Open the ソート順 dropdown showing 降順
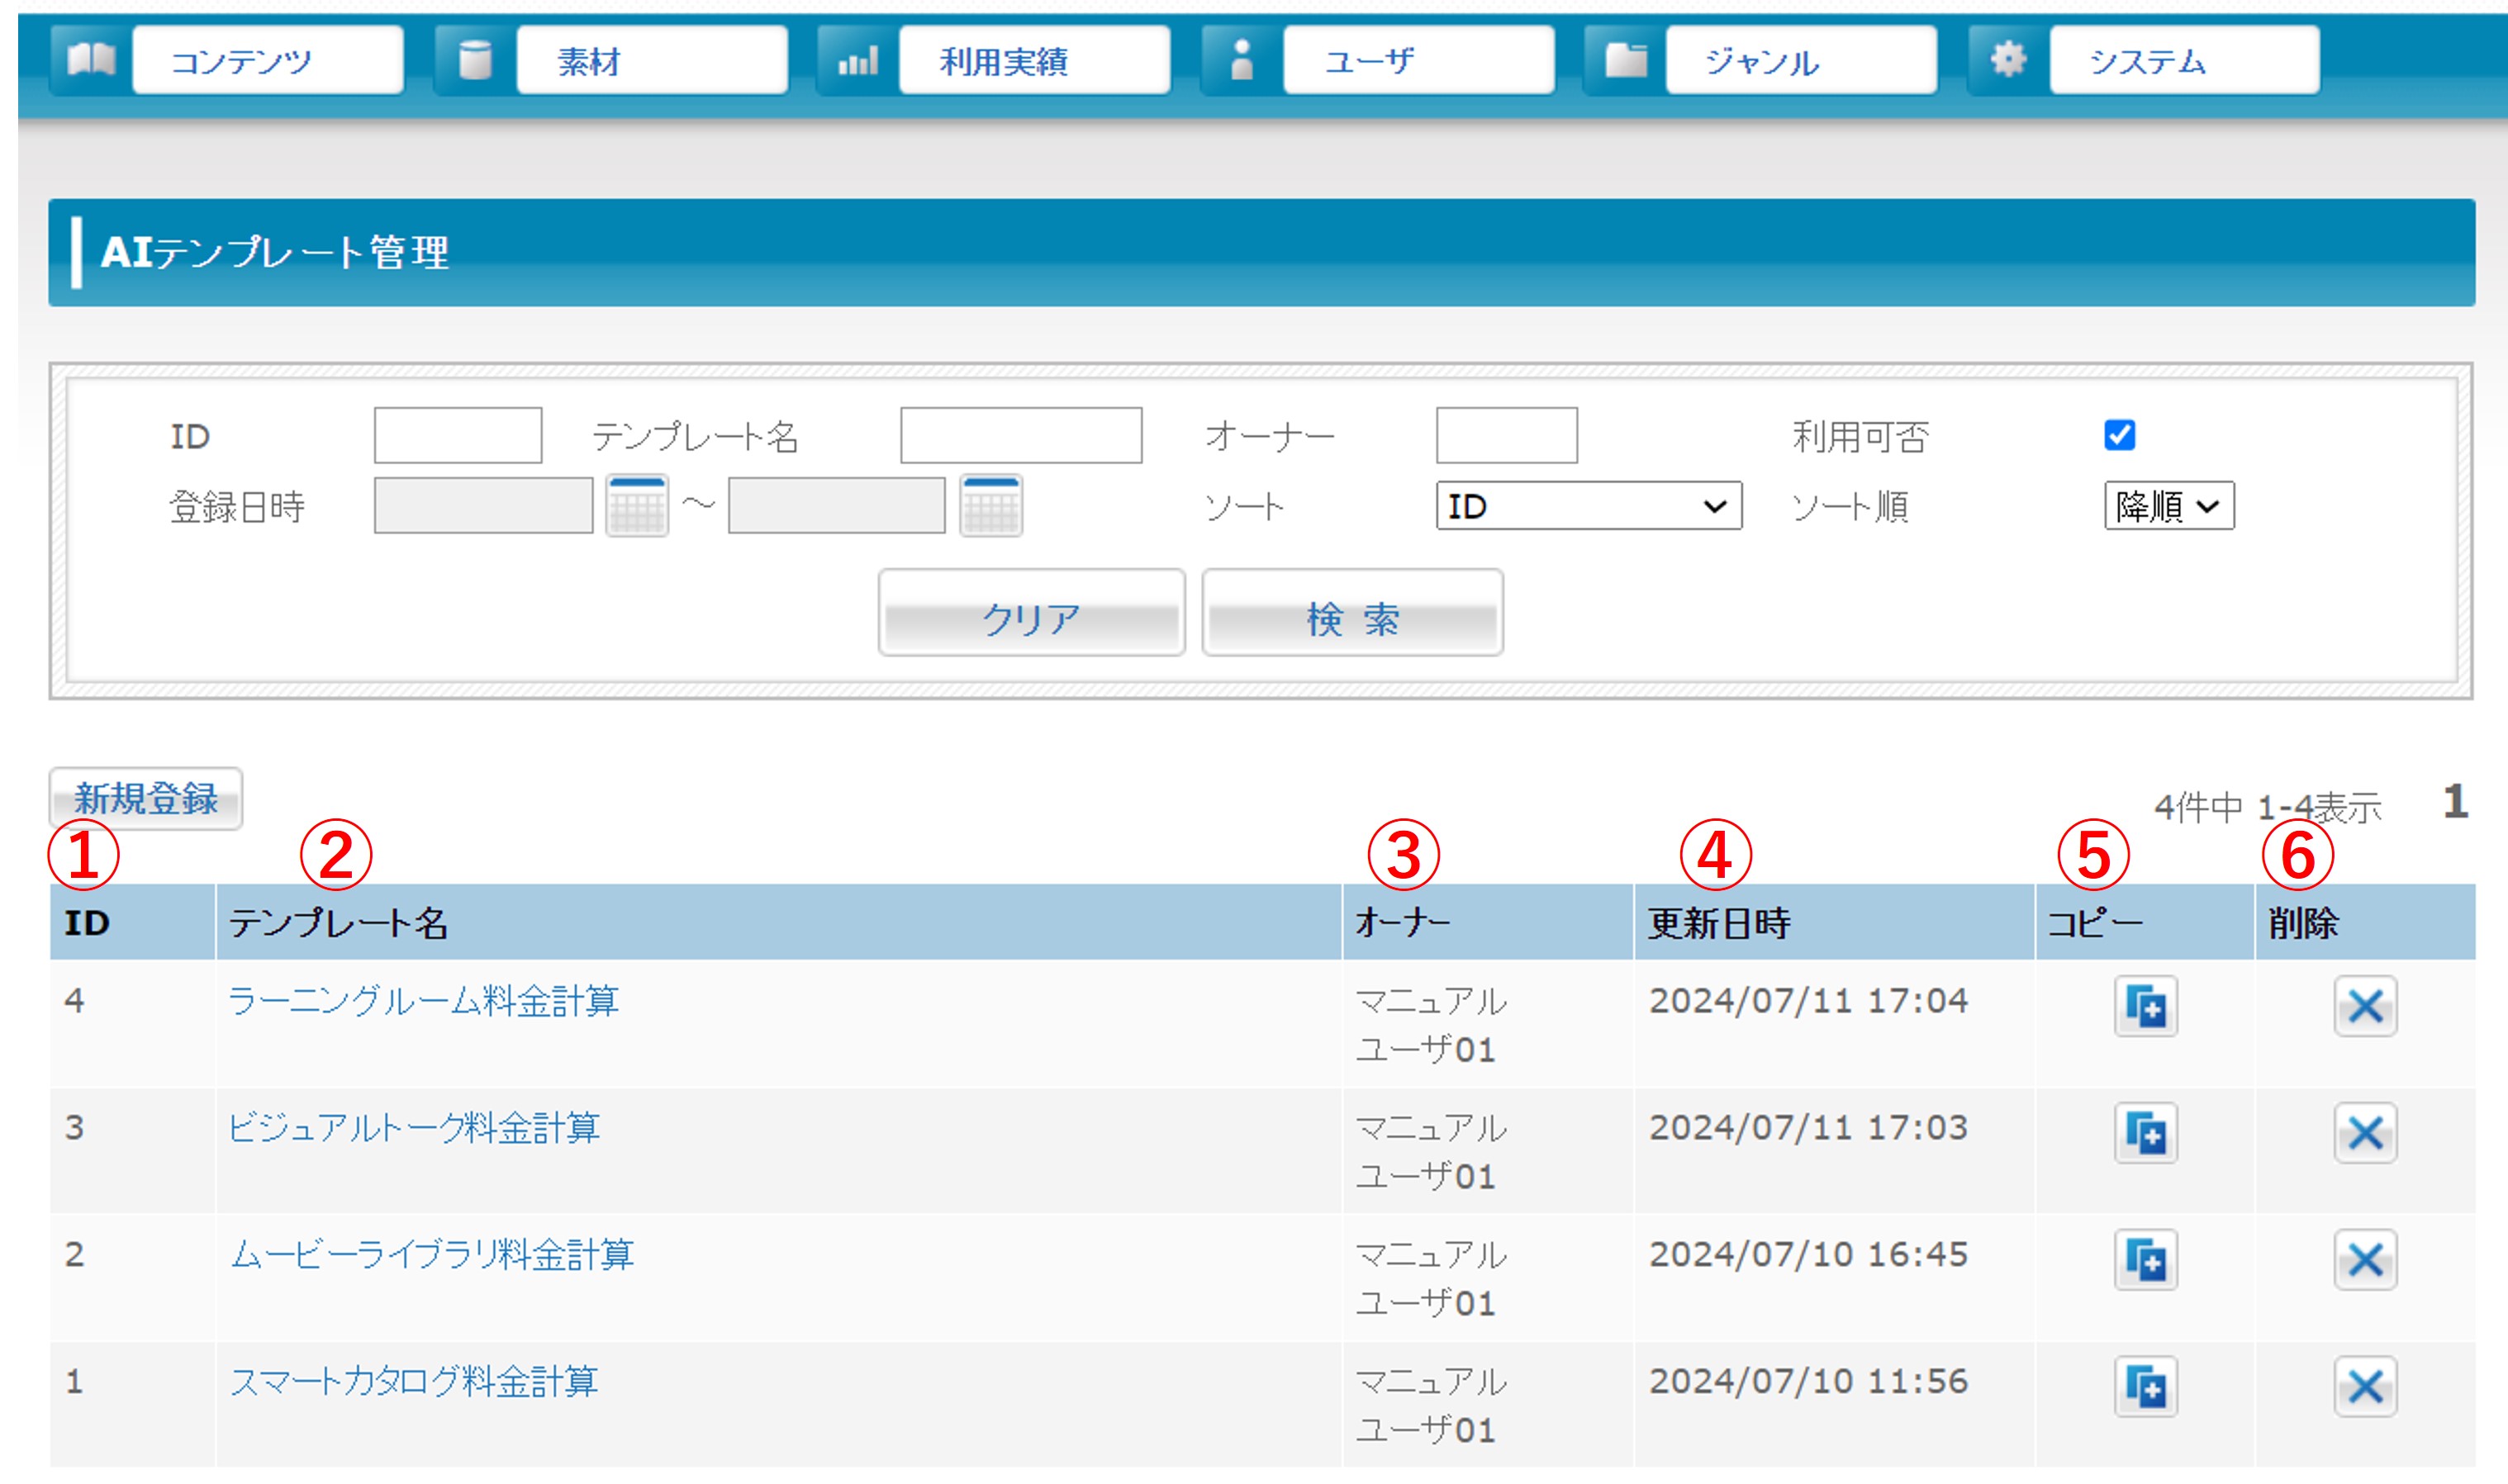Viewport: 2508px width, 1484px height. [2168, 506]
